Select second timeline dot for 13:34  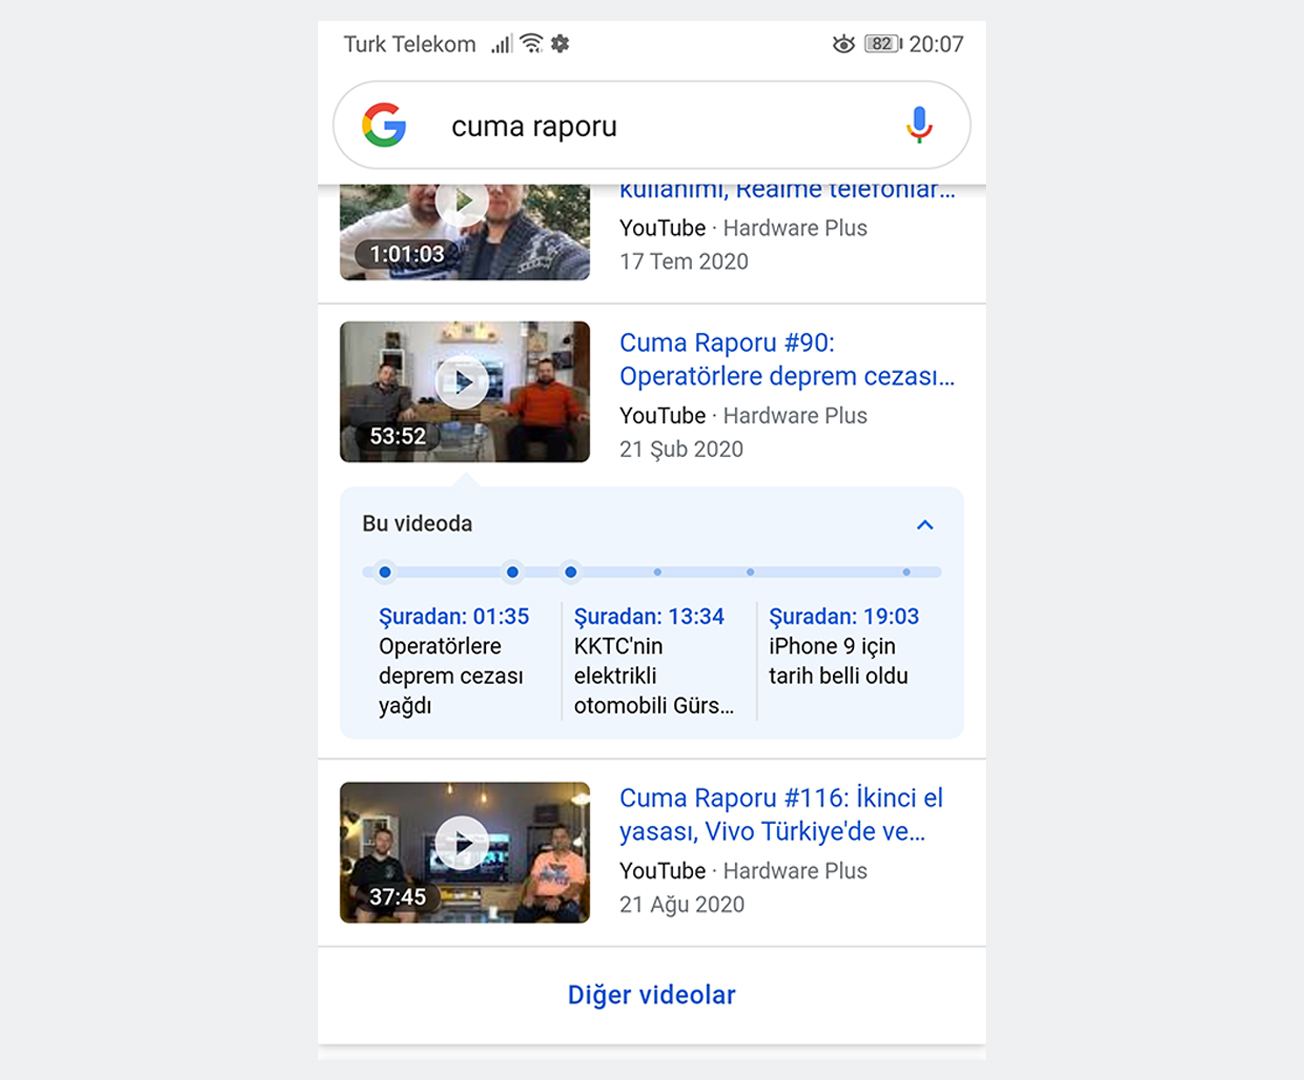click(x=512, y=572)
